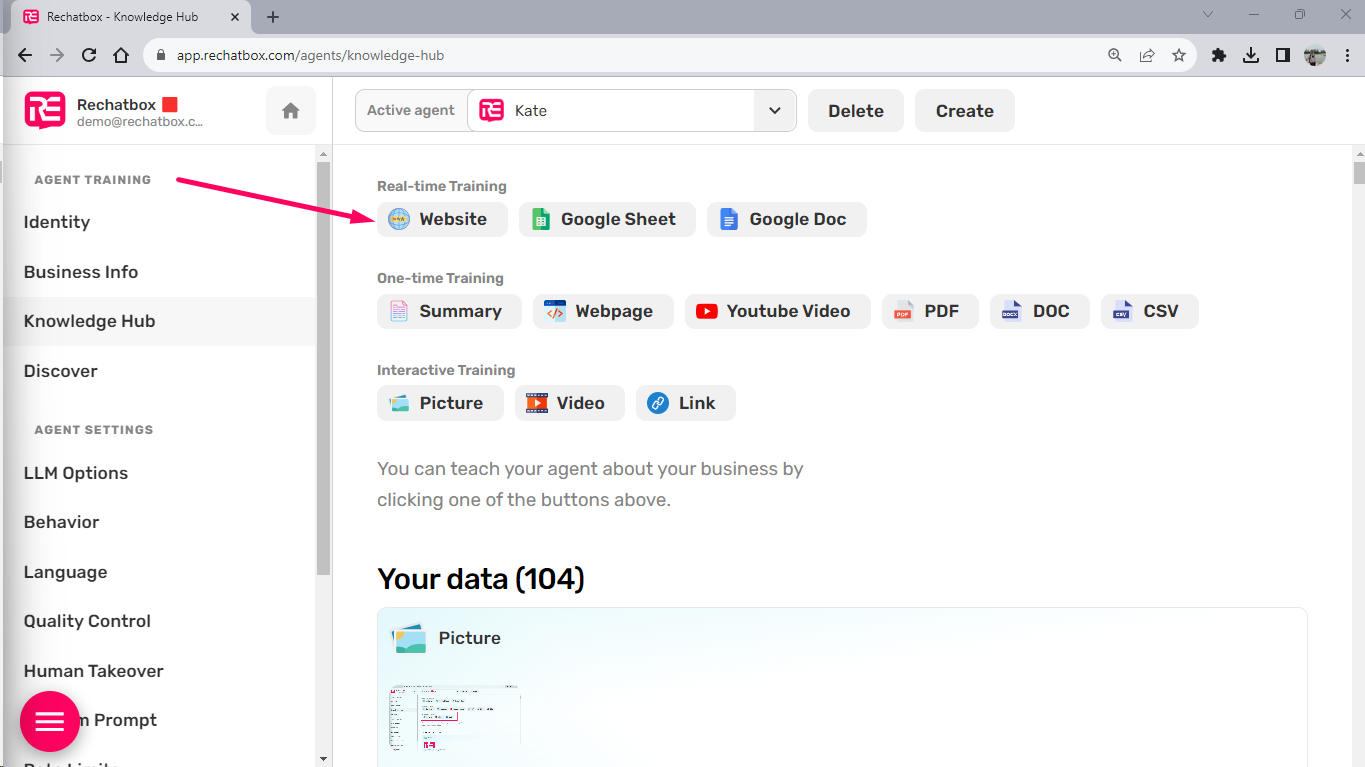Go to dashboard via home icon button
The width and height of the screenshot is (1365, 767).
click(291, 111)
